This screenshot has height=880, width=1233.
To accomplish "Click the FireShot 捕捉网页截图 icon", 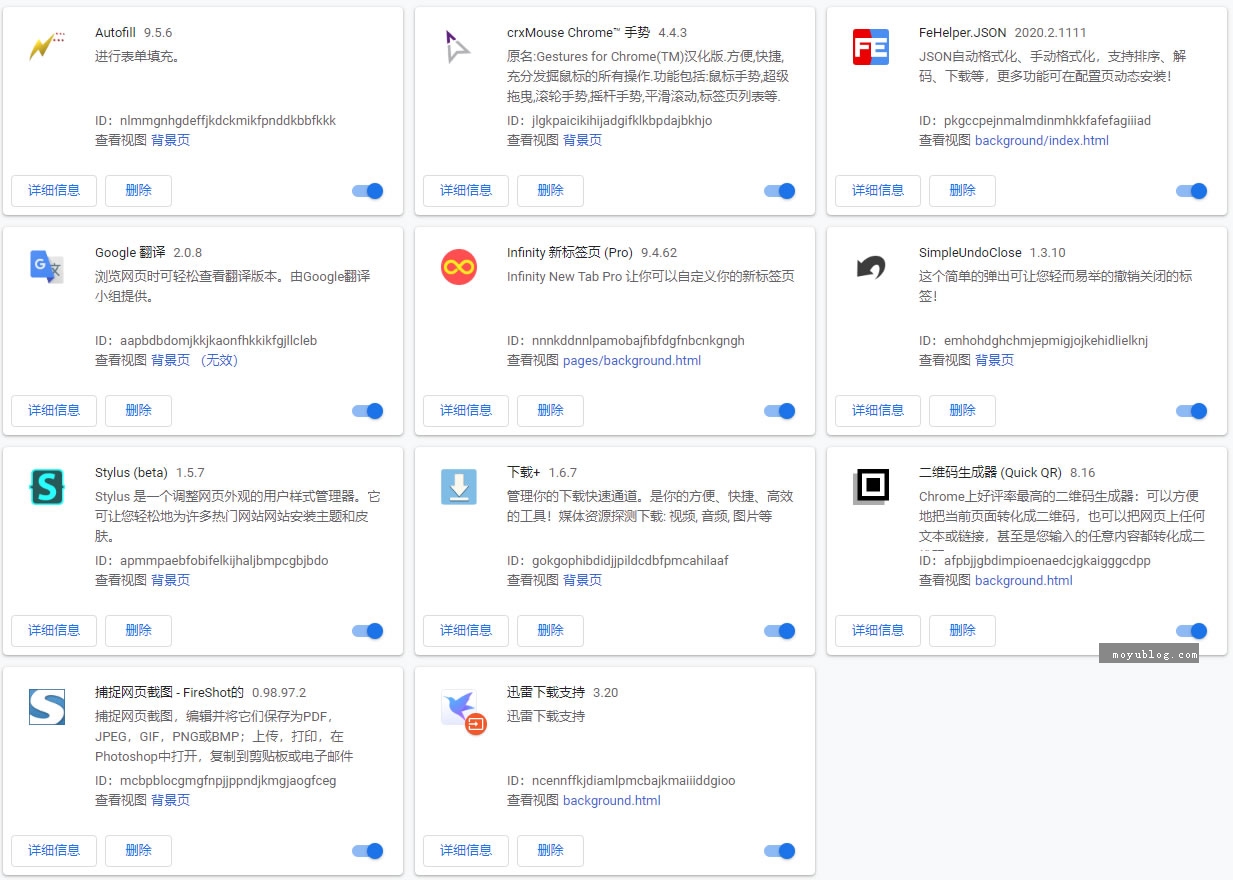I will coord(47,707).
